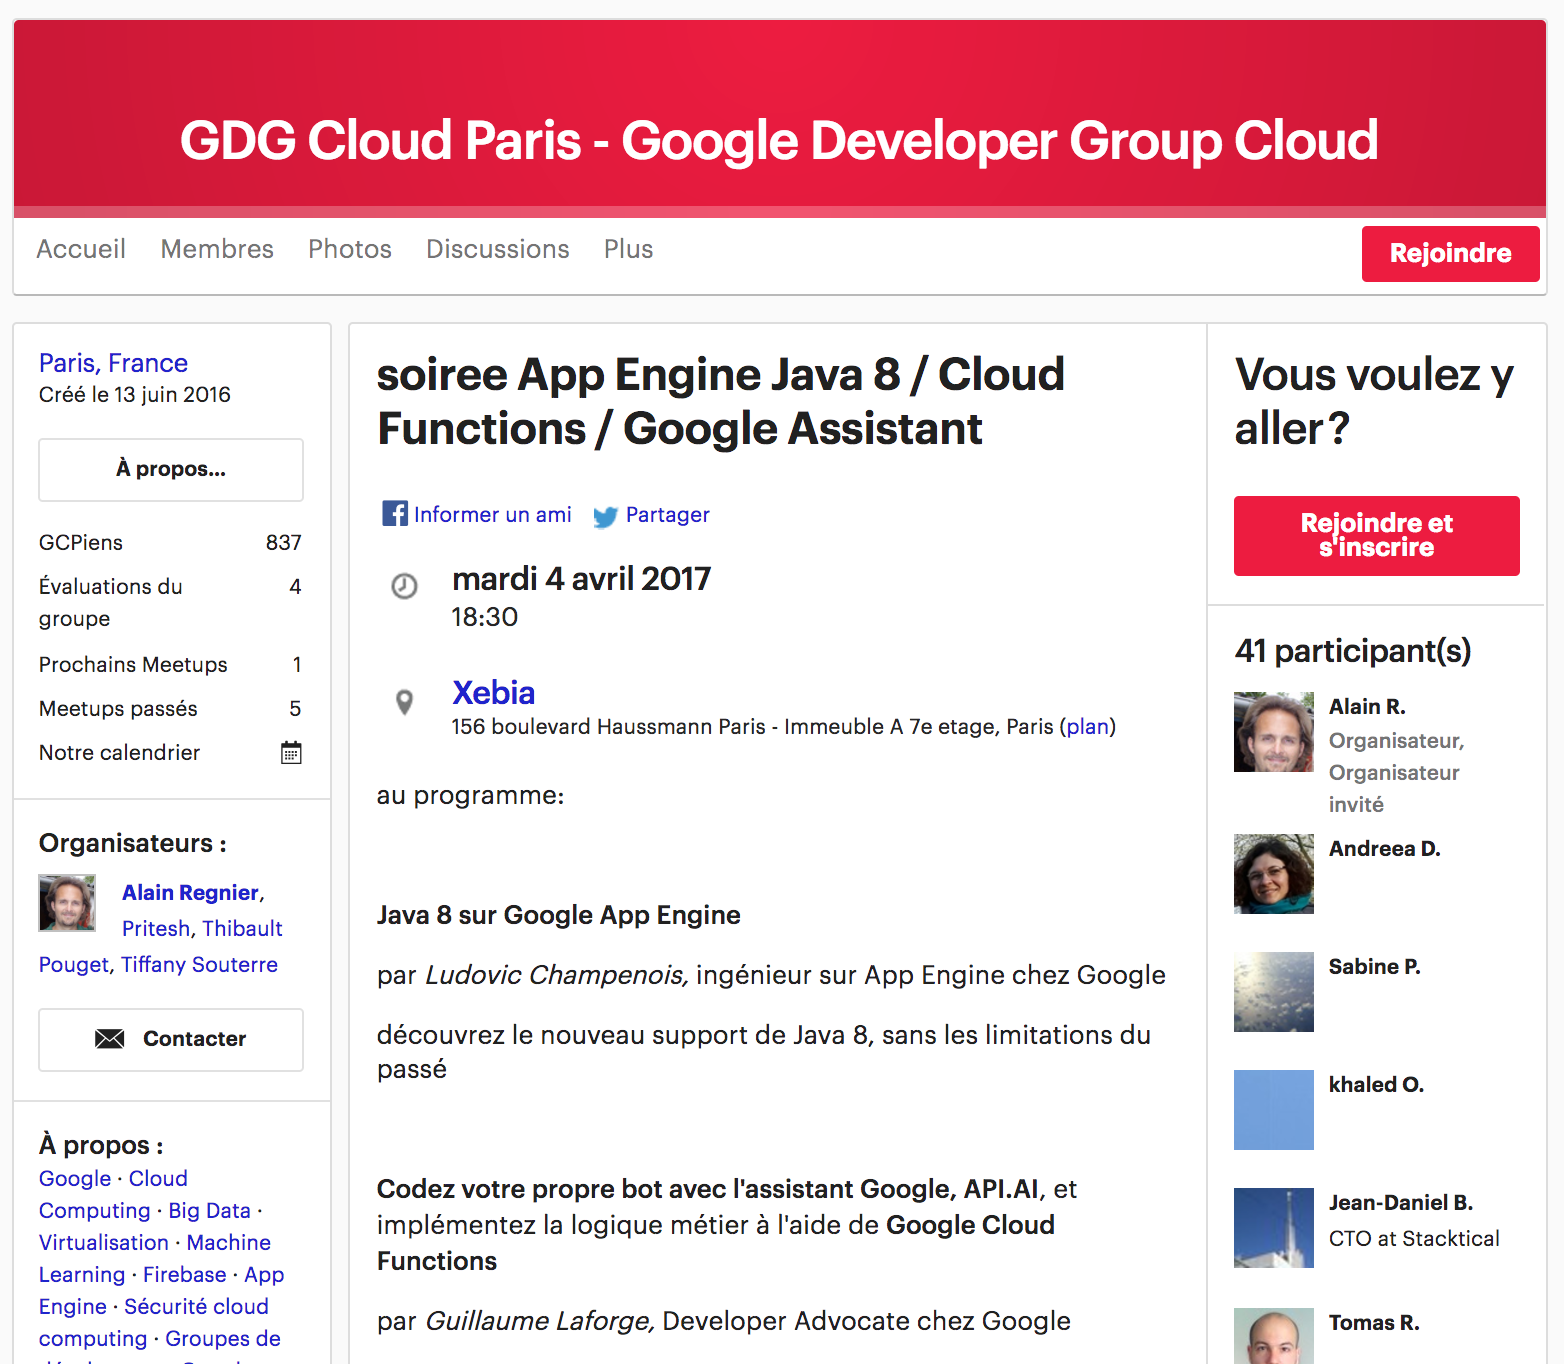1564x1364 pixels.
Task: Open Notre calendrier link
Action: pos(119,753)
